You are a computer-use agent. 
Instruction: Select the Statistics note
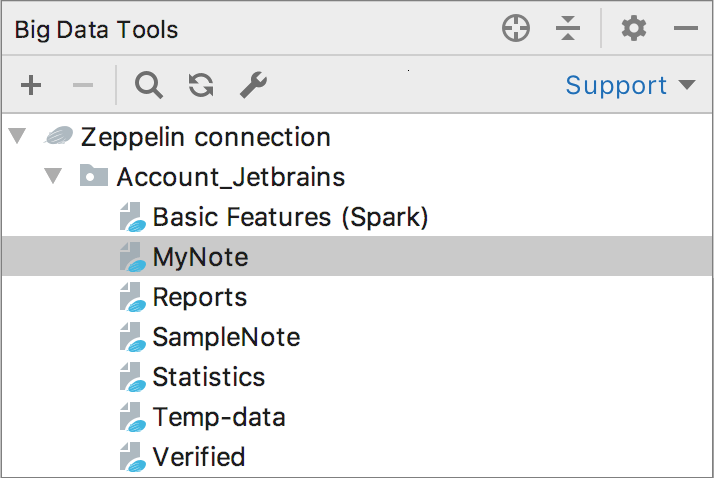pos(208,377)
